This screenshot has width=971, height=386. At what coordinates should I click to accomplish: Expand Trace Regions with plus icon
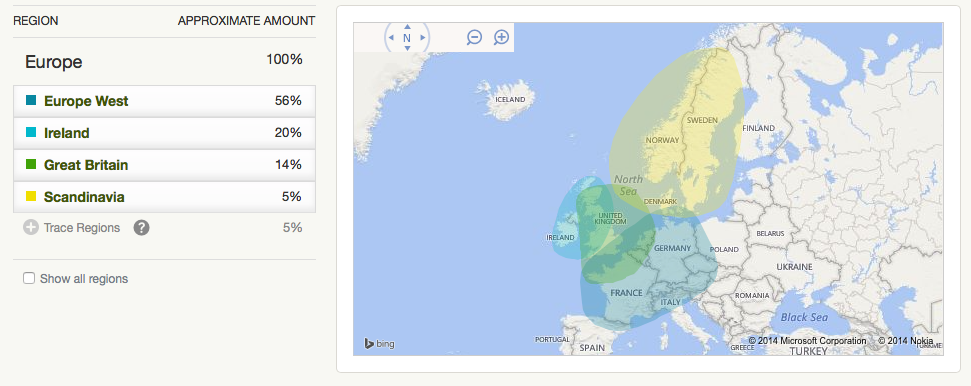31,228
